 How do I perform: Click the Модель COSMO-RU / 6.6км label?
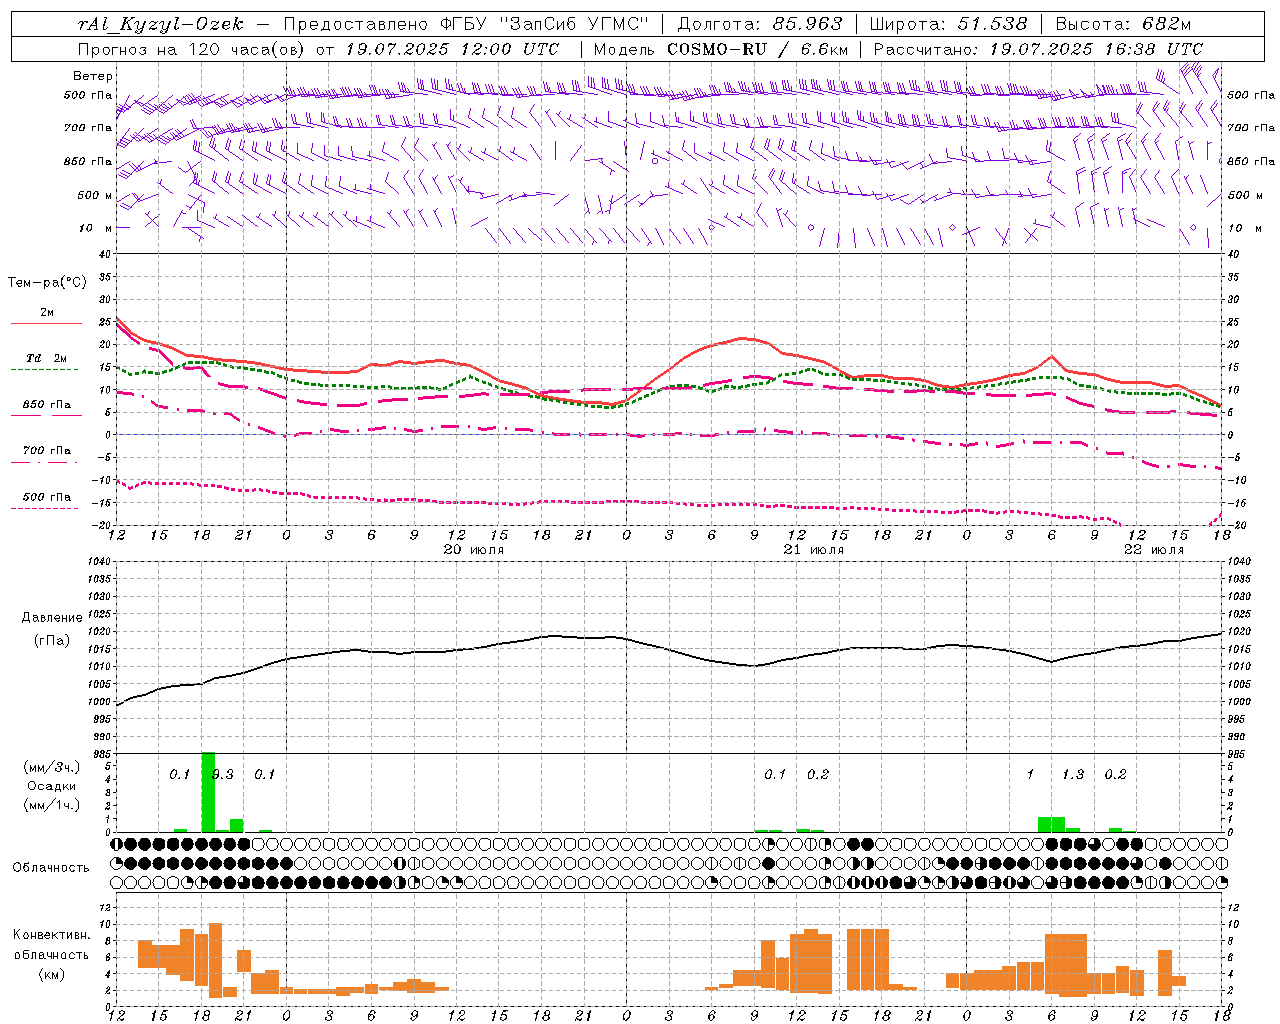tap(721, 49)
